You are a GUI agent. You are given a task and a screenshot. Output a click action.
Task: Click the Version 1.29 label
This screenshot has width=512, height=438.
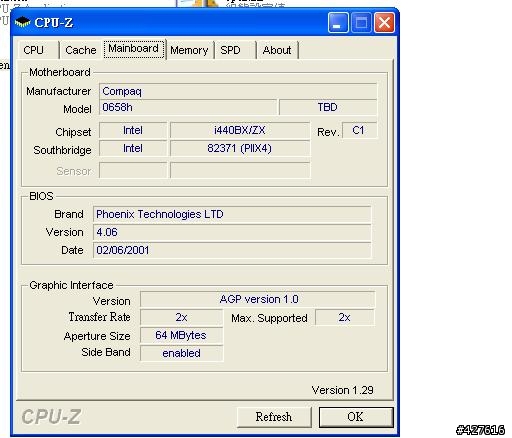tap(342, 390)
